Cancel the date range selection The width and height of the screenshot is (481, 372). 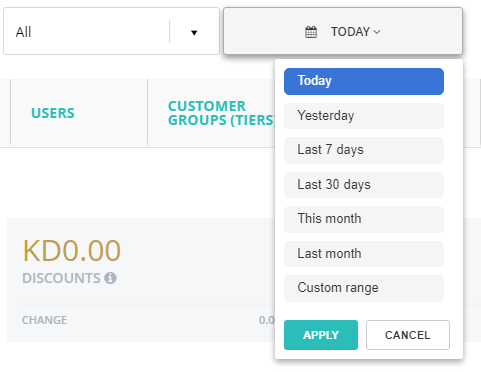click(x=408, y=335)
